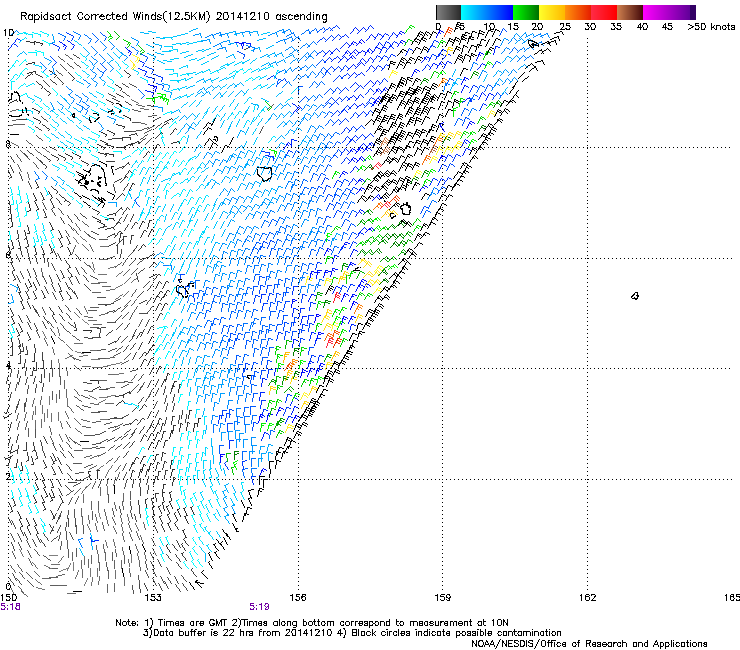The image size is (740, 650).
Task: Click the purple '5:19' time label
Action: click(x=259, y=607)
